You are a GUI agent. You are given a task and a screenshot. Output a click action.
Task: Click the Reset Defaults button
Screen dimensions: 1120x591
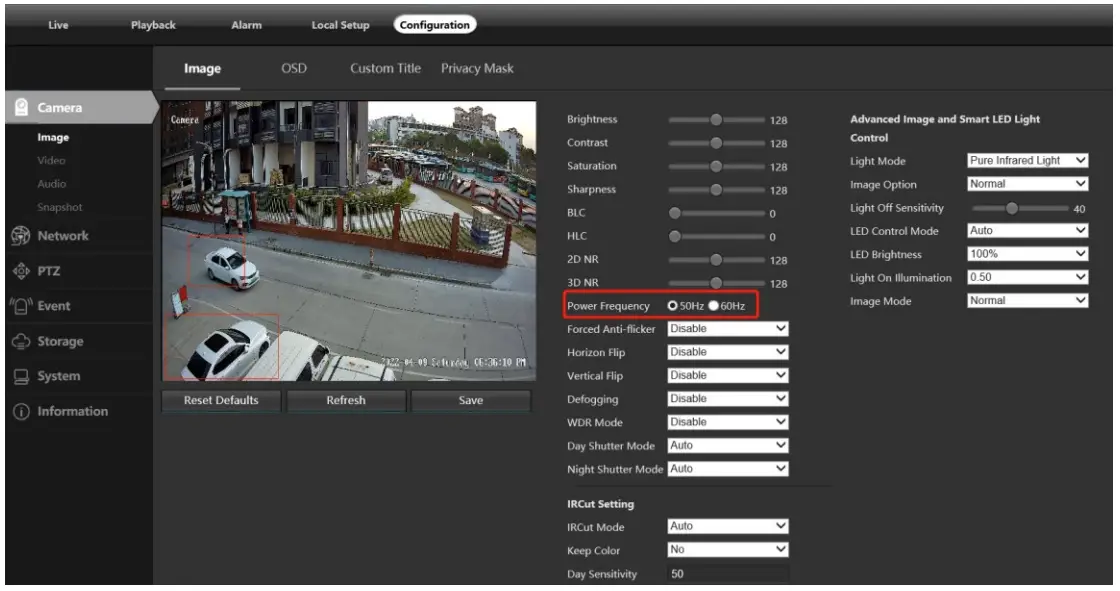click(x=221, y=400)
